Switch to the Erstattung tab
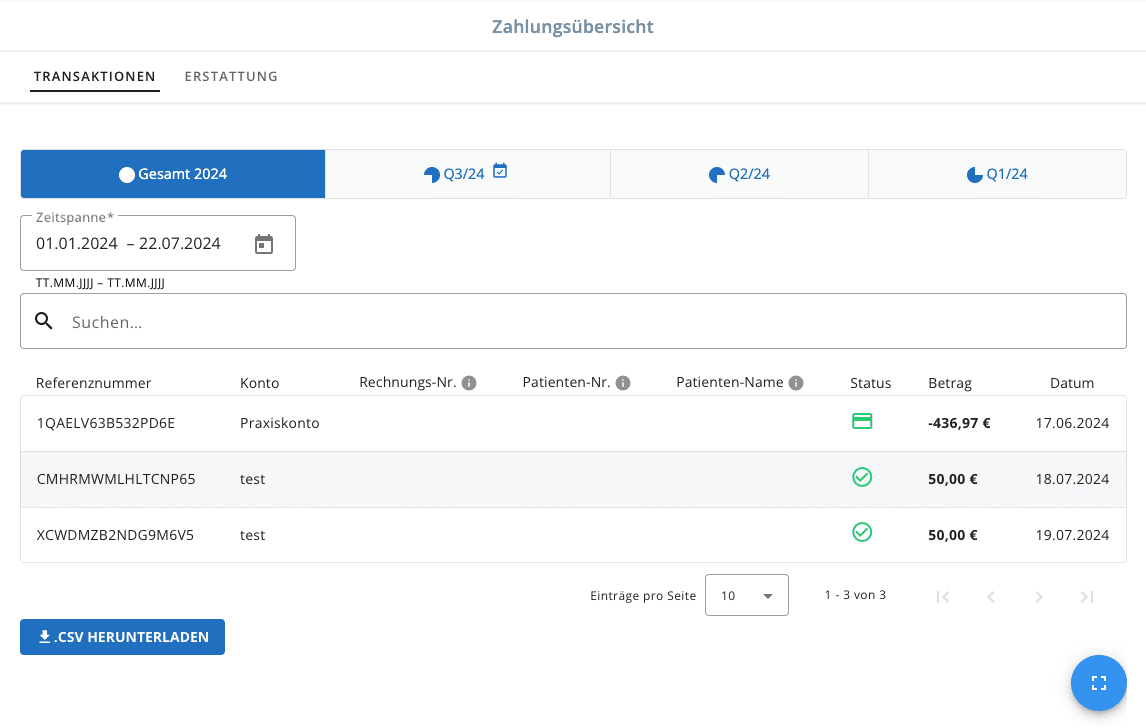The image size is (1146, 728). tap(231, 76)
